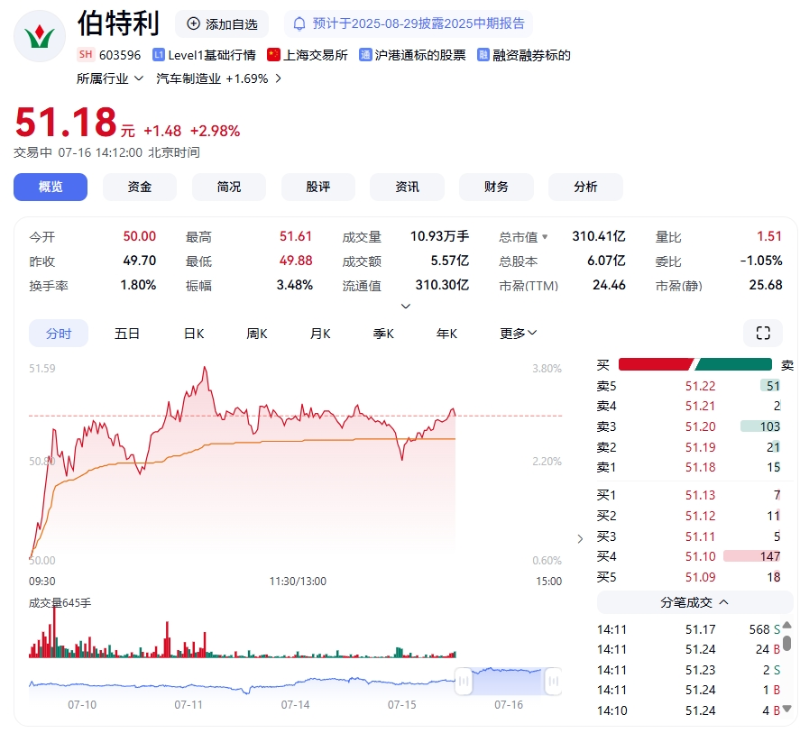Open the 财务 tab

pyautogui.click(x=496, y=187)
